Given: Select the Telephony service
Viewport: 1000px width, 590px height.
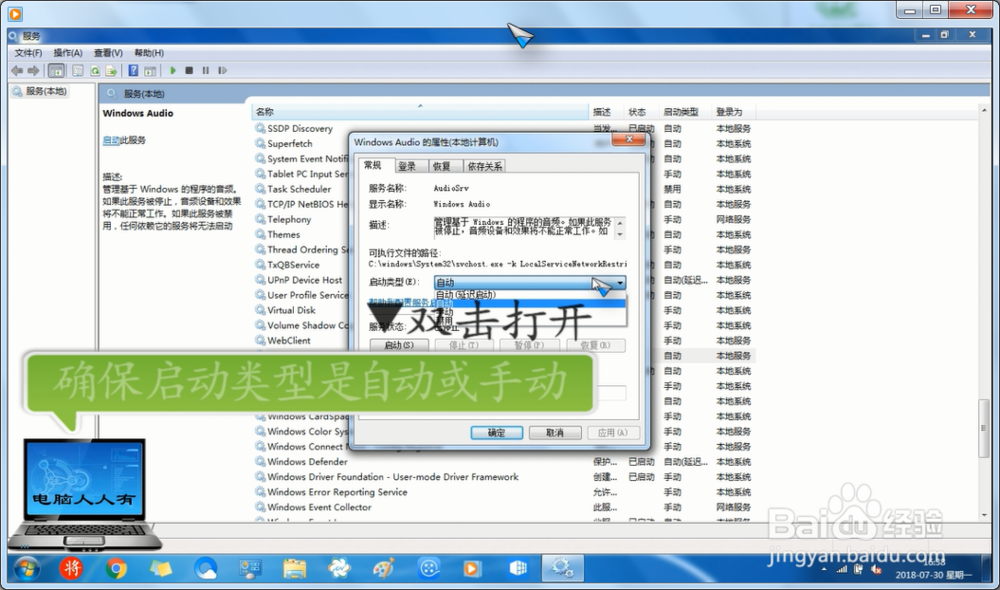Looking at the screenshot, I should [289, 219].
